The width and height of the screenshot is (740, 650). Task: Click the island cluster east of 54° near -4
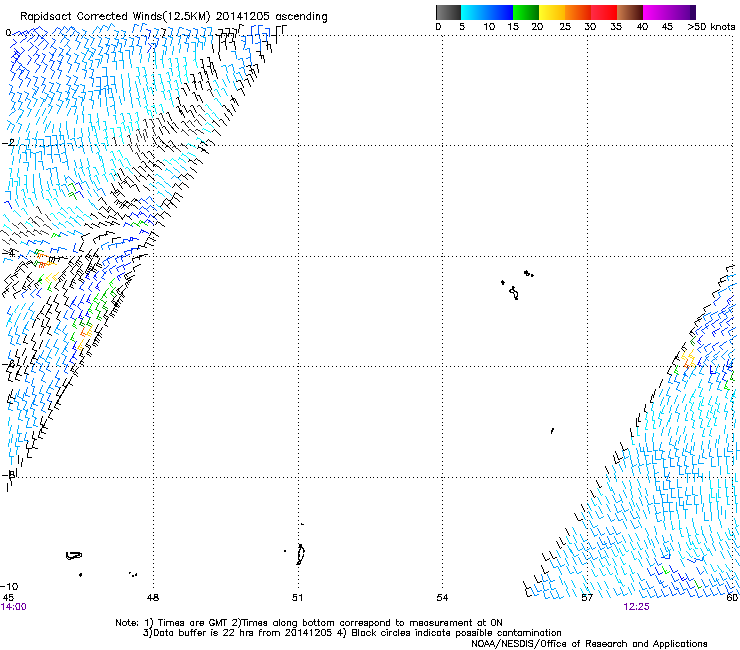pyautogui.click(x=517, y=285)
